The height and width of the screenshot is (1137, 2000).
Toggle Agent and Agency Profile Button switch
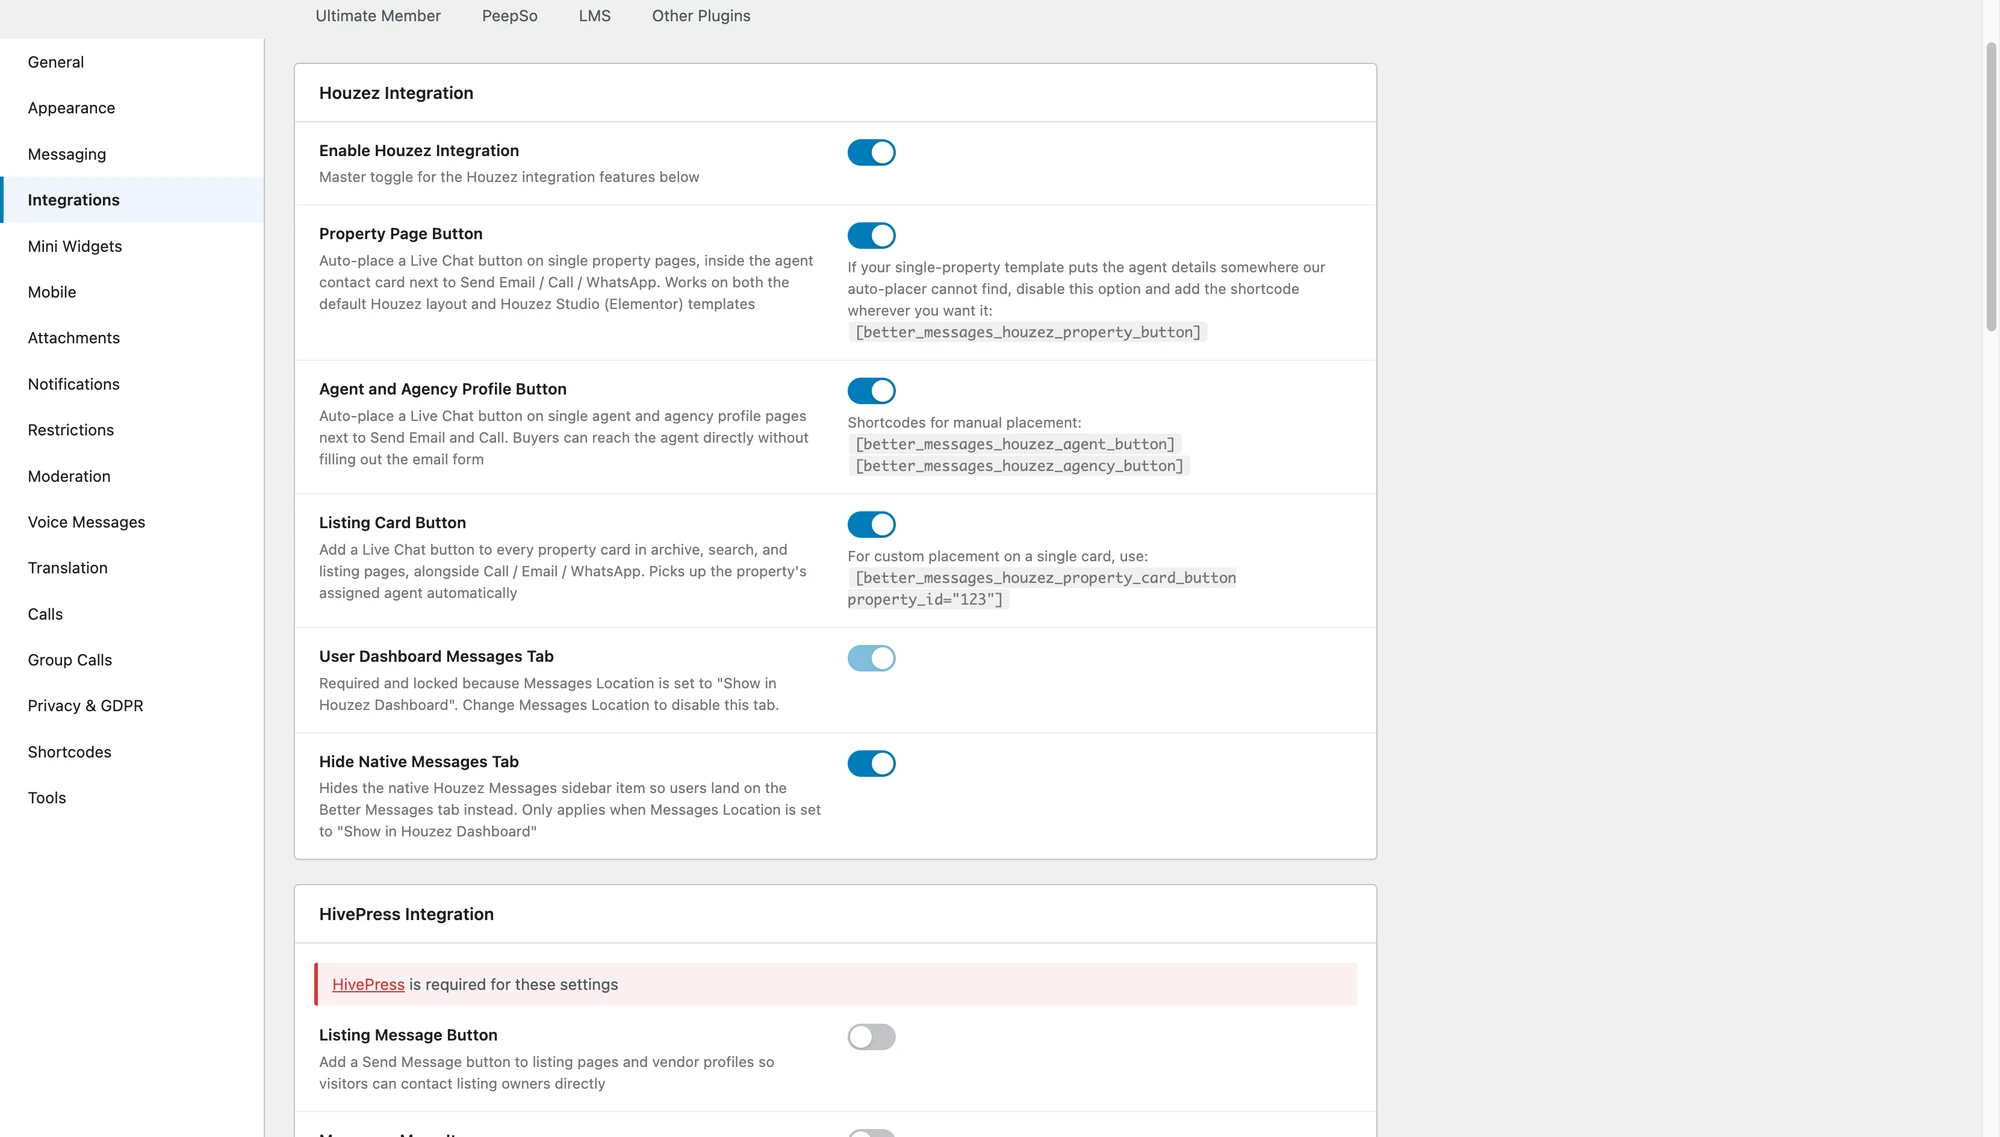(871, 390)
